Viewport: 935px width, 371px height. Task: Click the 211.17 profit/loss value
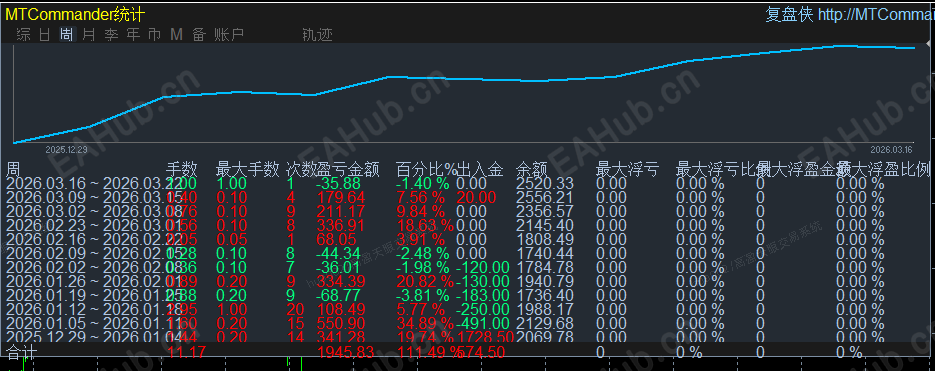(x=340, y=211)
